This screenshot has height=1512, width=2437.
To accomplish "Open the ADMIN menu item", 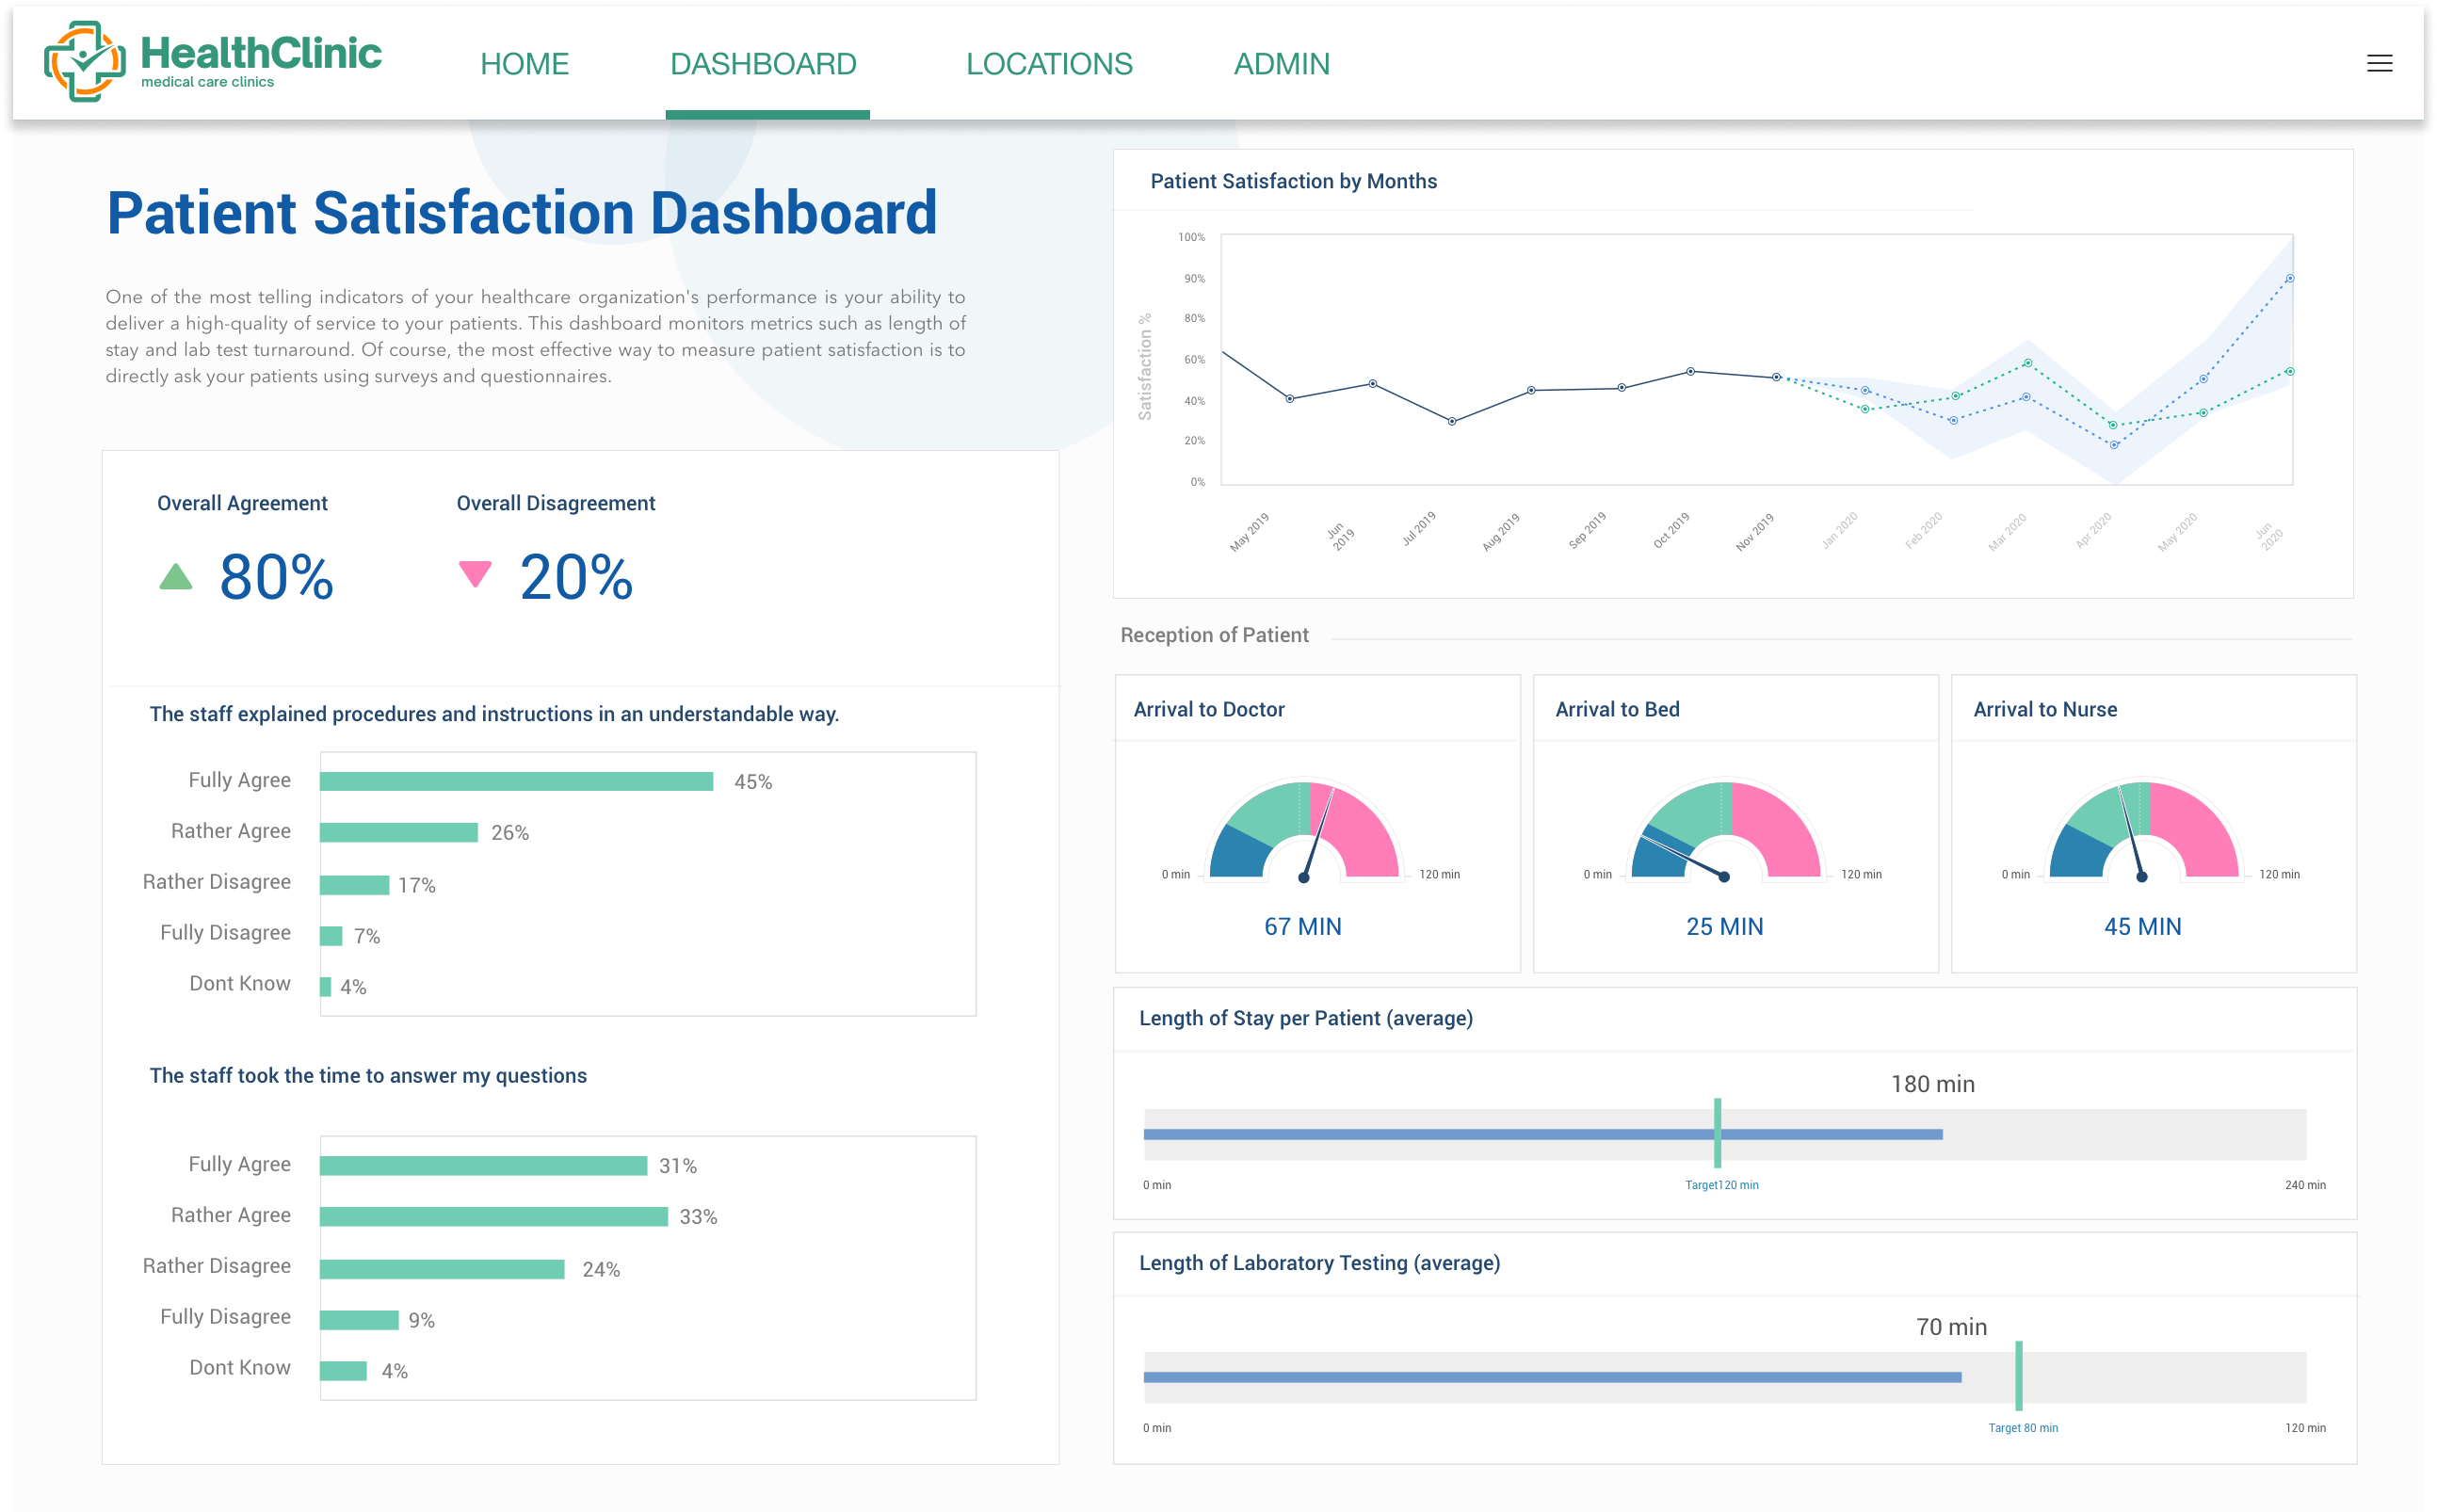I will coord(1281,64).
